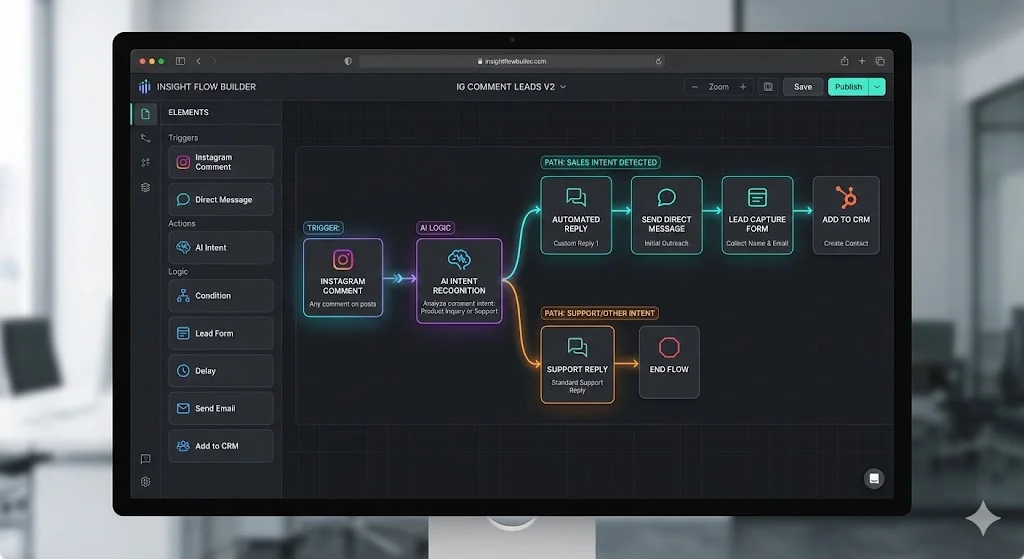Click the Actions section heading
This screenshot has width=1024, height=559.
pyautogui.click(x=182, y=223)
